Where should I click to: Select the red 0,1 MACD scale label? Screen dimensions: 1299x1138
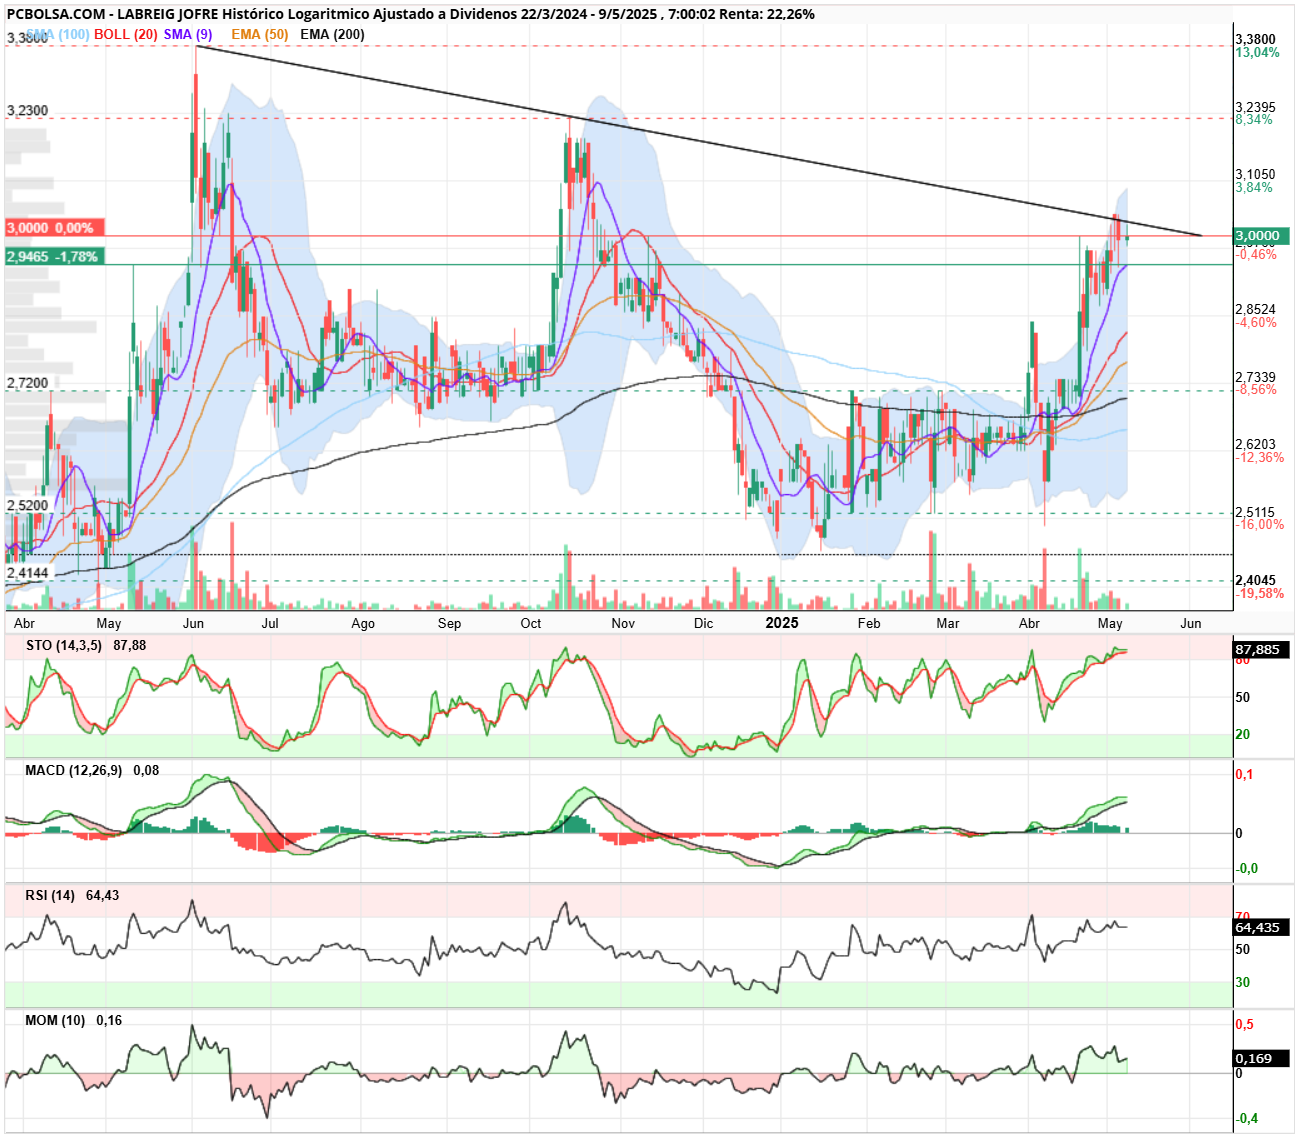[x=1245, y=774]
